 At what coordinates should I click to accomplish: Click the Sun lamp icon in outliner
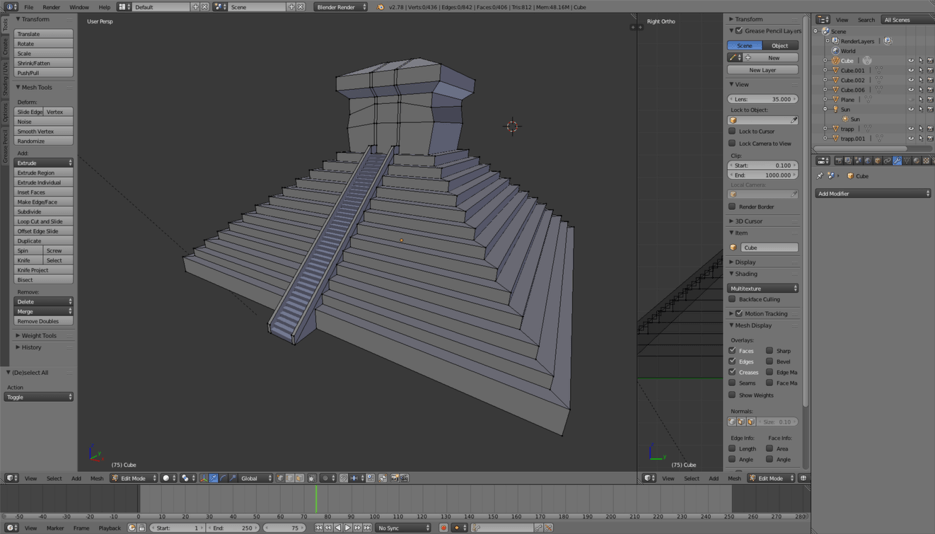click(x=836, y=109)
